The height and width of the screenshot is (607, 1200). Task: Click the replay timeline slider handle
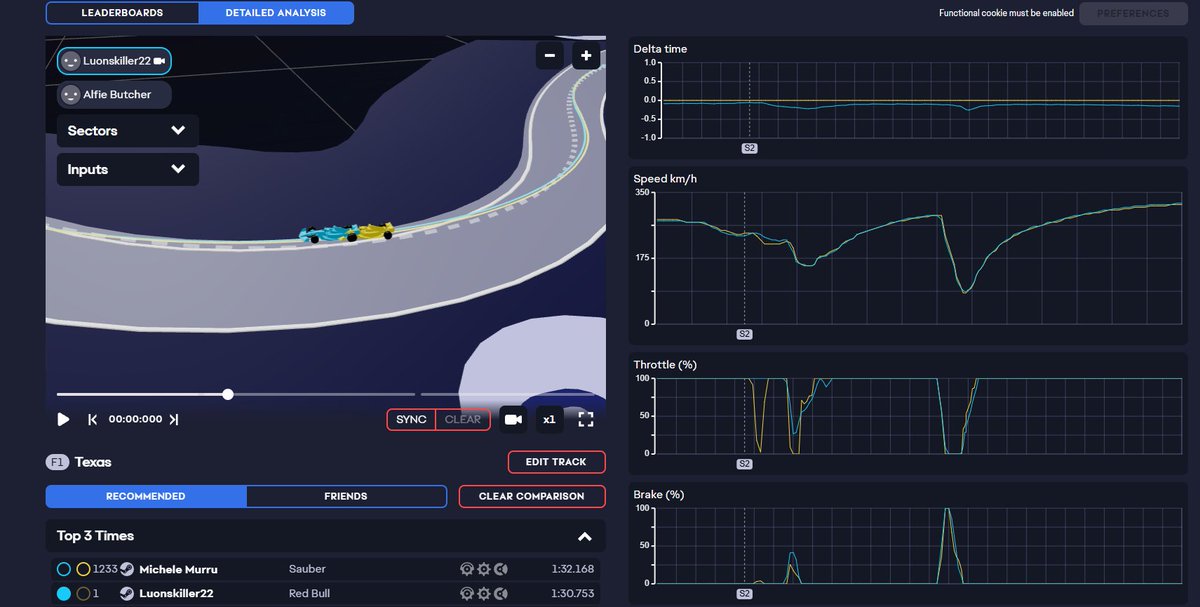pos(228,394)
